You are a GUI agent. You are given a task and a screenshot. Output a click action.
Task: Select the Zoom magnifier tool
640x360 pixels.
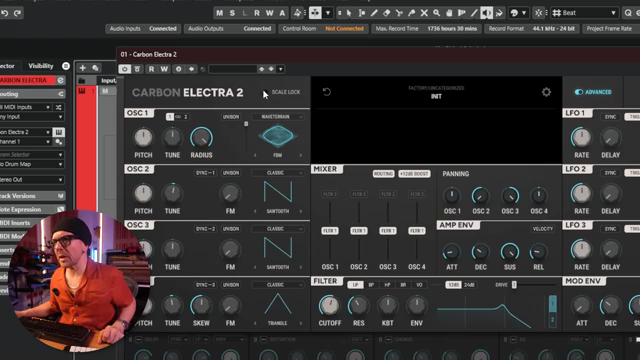[436, 13]
